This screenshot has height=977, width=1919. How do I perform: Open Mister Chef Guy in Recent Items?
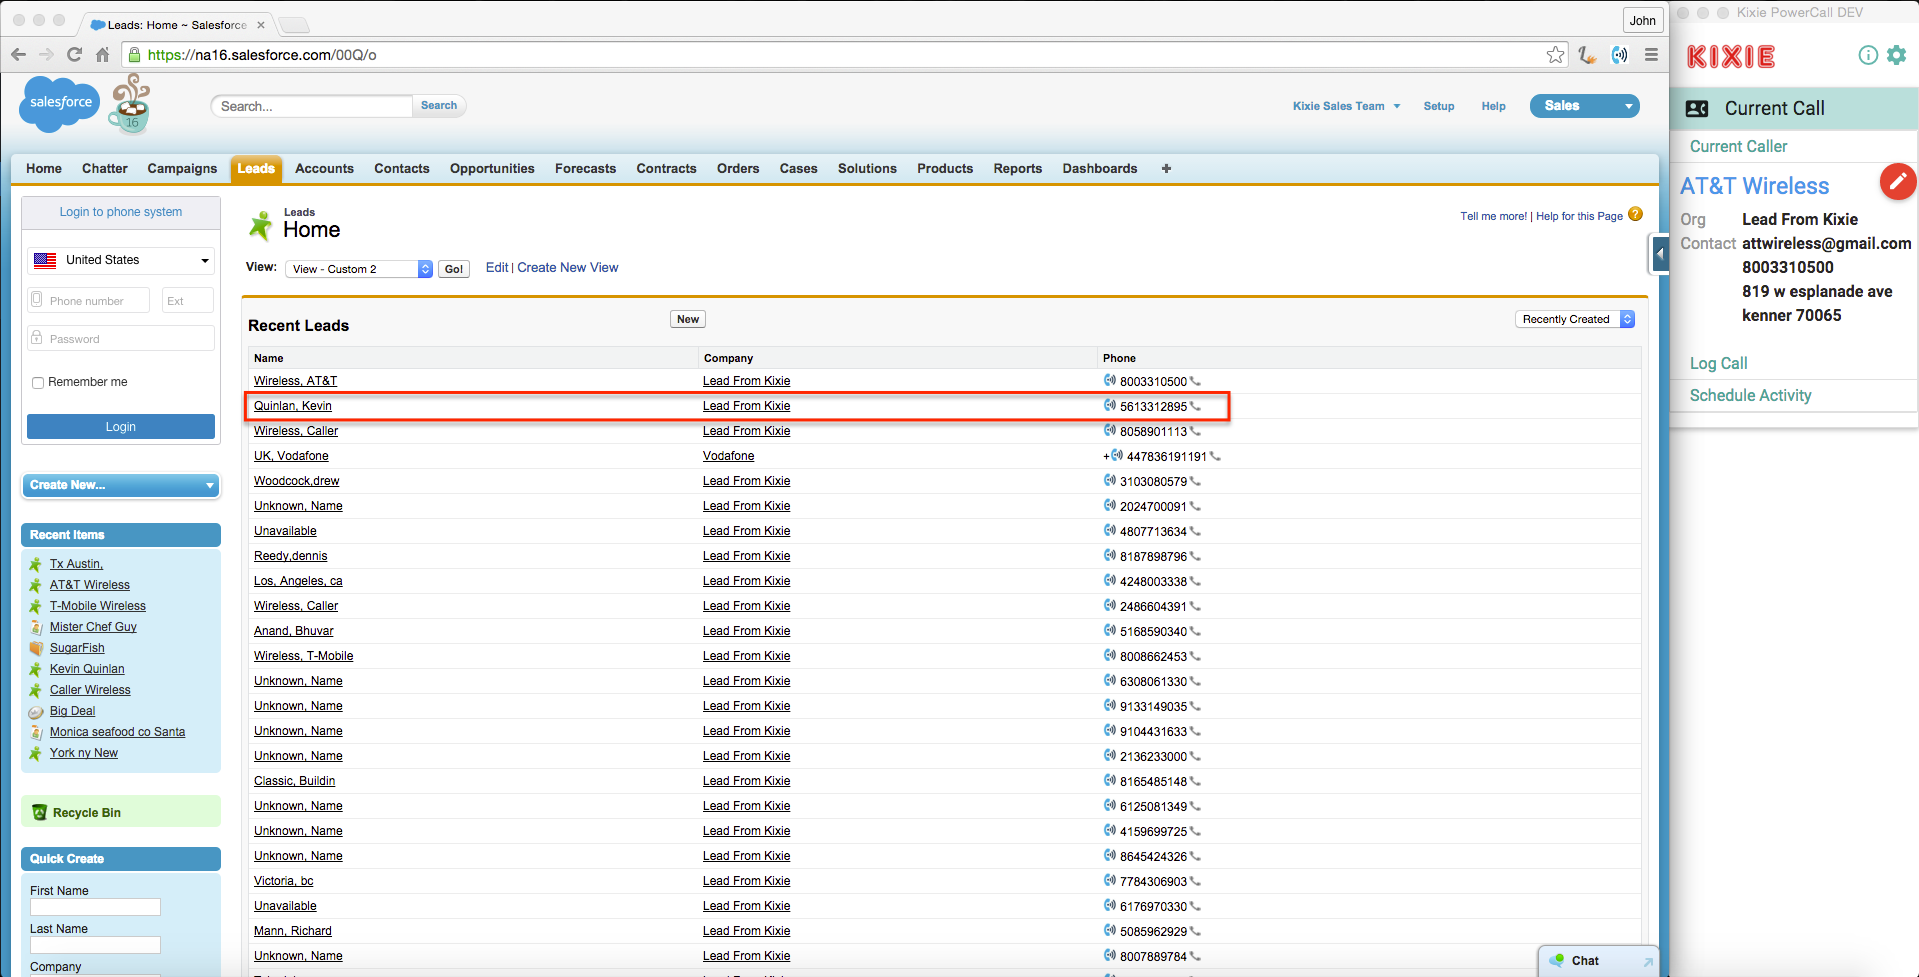point(93,627)
